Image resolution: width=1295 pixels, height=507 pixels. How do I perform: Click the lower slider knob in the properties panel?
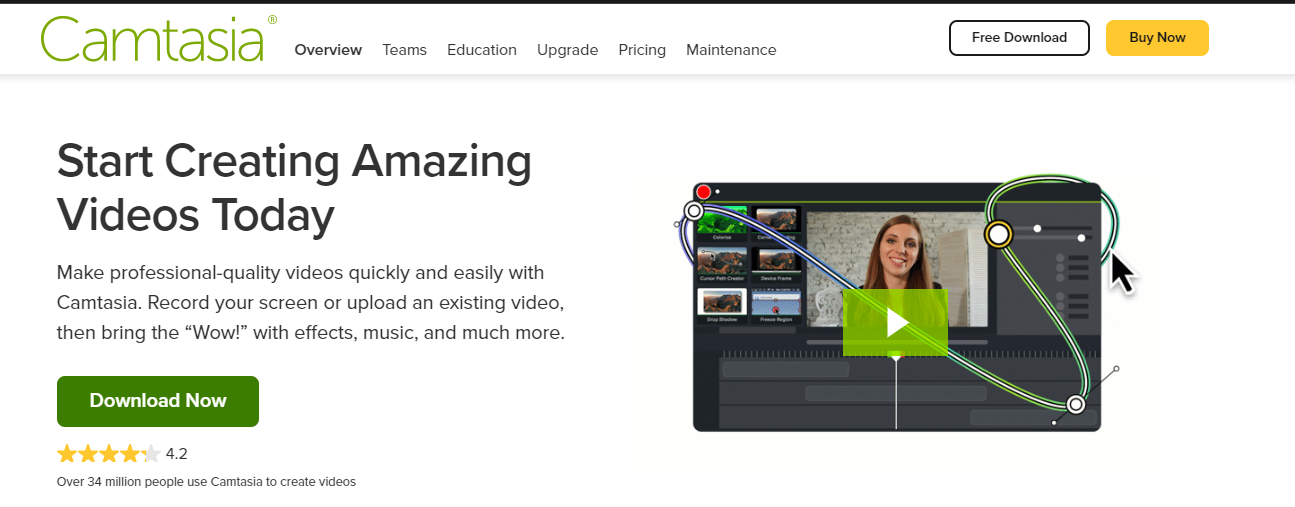click(1081, 238)
